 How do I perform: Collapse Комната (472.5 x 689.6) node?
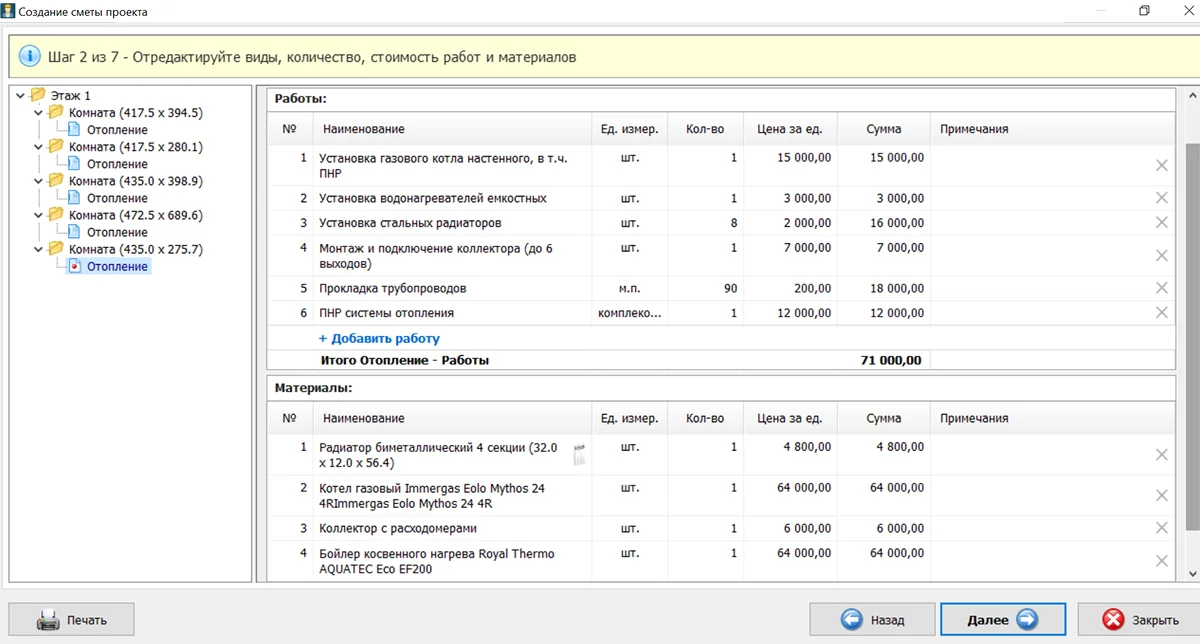point(39,215)
